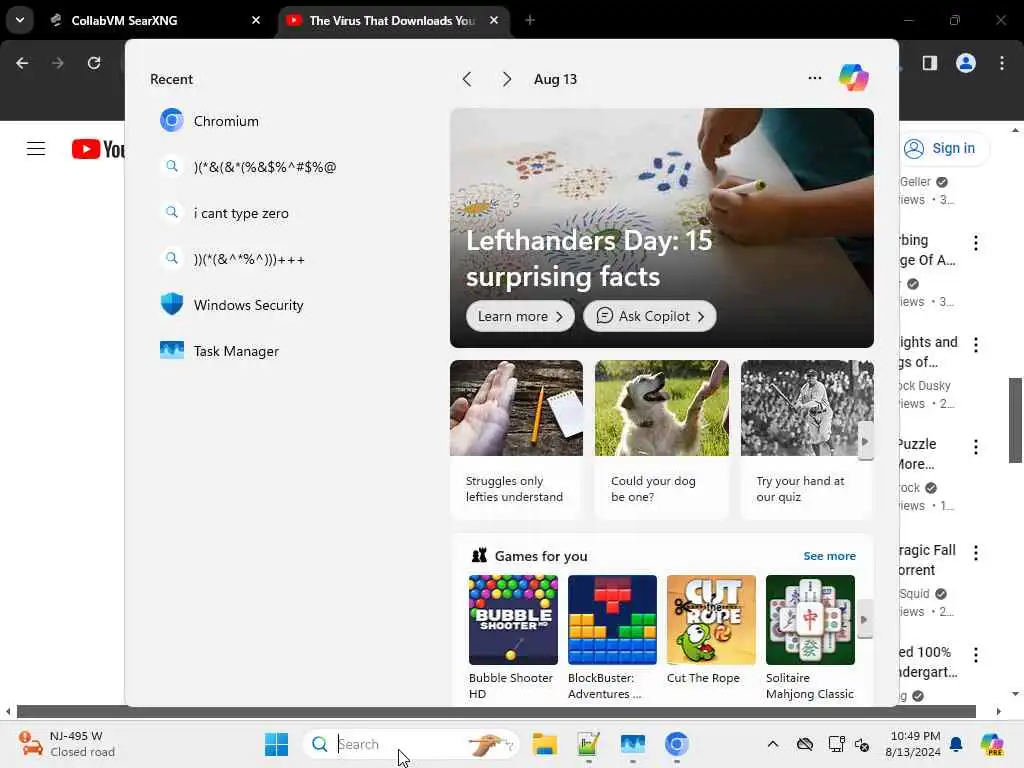Open Task Manager from Recent list
Image resolution: width=1024 pixels, height=768 pixels.
tap(236, 351)
